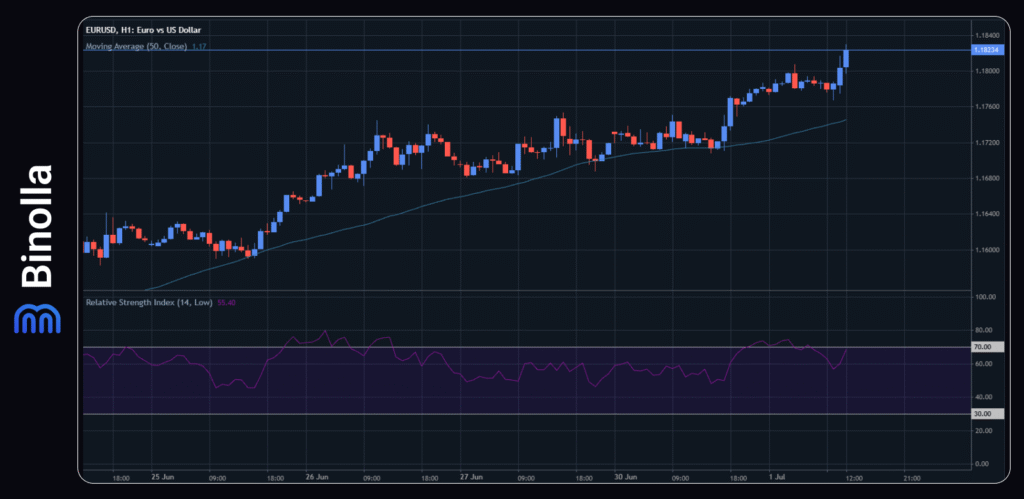Click the 26 Jun date on time axis

(317, 477)
